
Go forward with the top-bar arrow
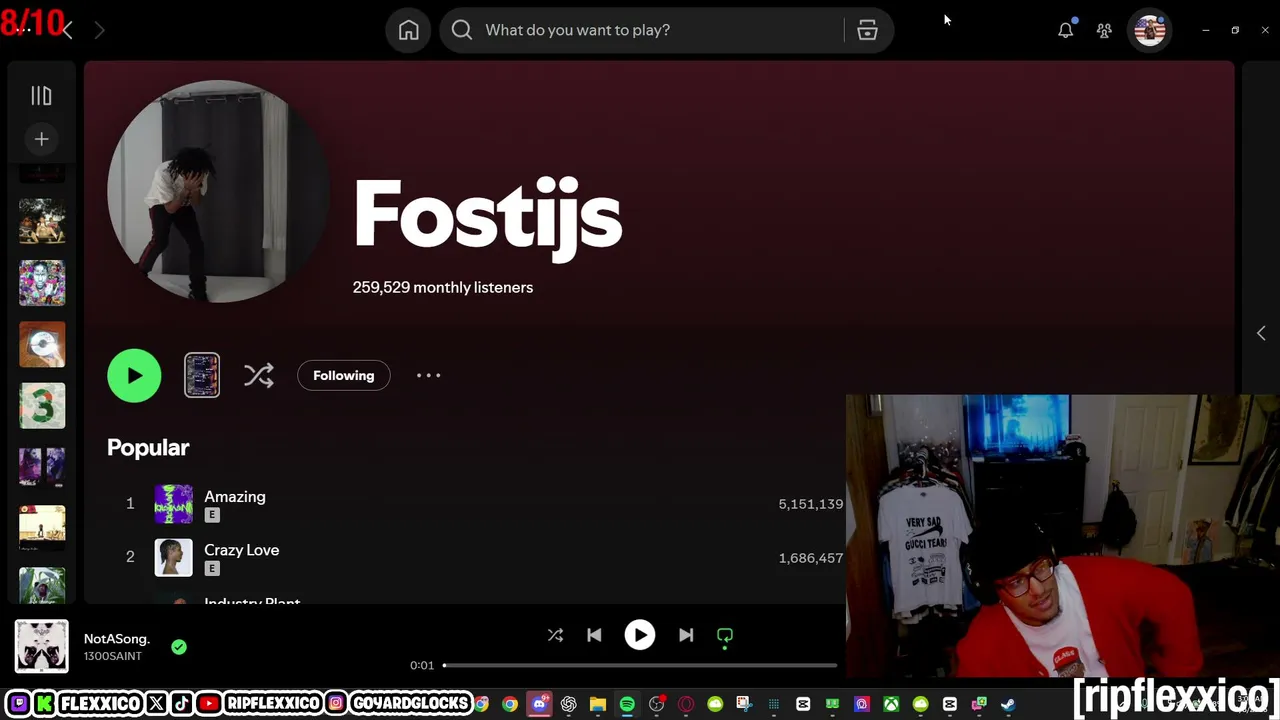point(99,30)
